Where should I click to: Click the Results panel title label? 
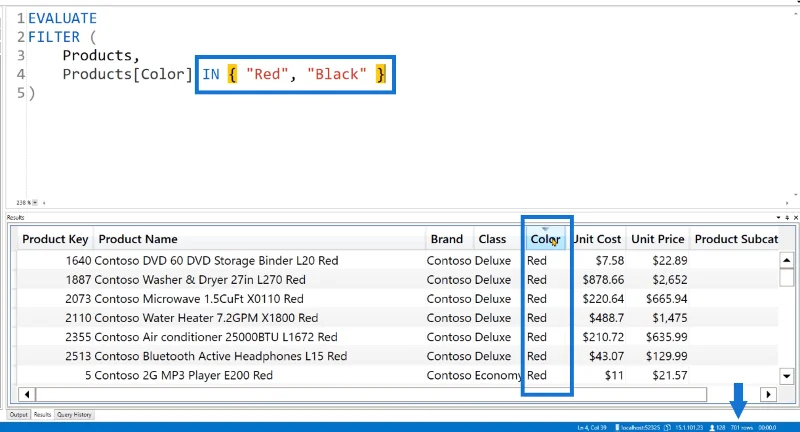(x=15, y=217)
